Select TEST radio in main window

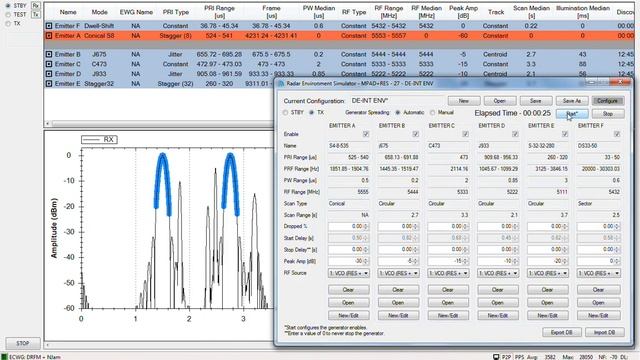click(x=8, y=15)
